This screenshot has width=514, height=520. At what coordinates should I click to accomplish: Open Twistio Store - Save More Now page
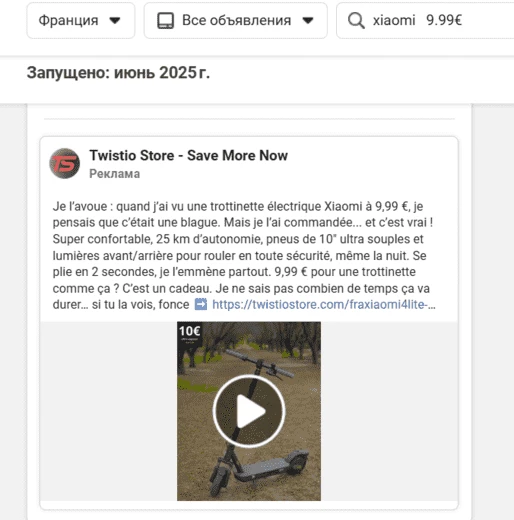pyautogui.click(x=188, y=155)
